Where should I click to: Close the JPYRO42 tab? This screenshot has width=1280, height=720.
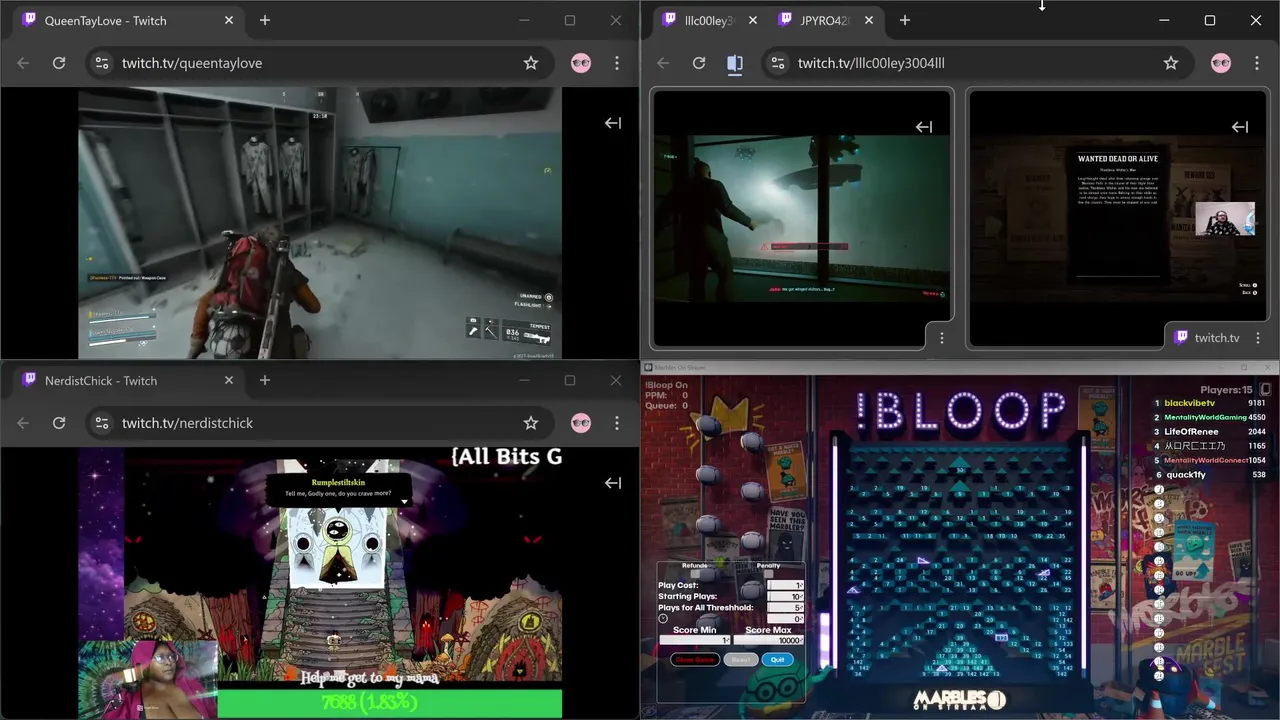(x=869, y=20)
